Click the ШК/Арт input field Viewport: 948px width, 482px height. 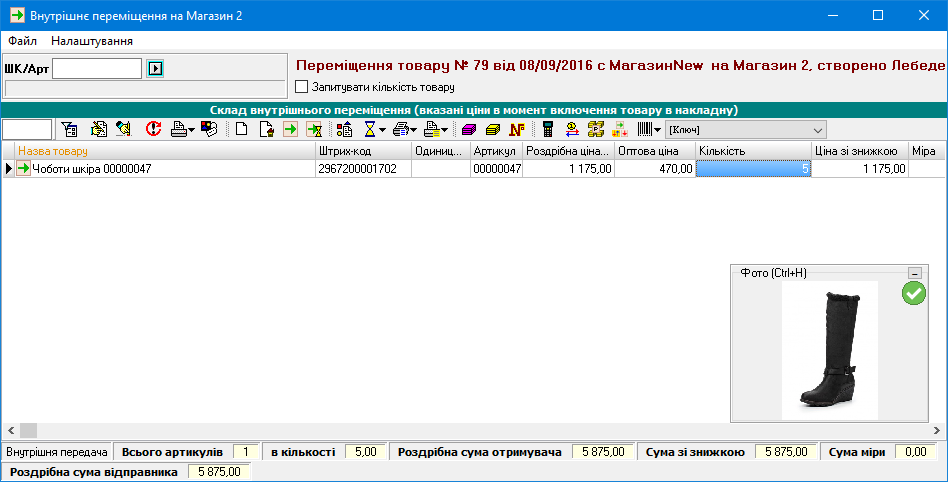pos(97,68)
